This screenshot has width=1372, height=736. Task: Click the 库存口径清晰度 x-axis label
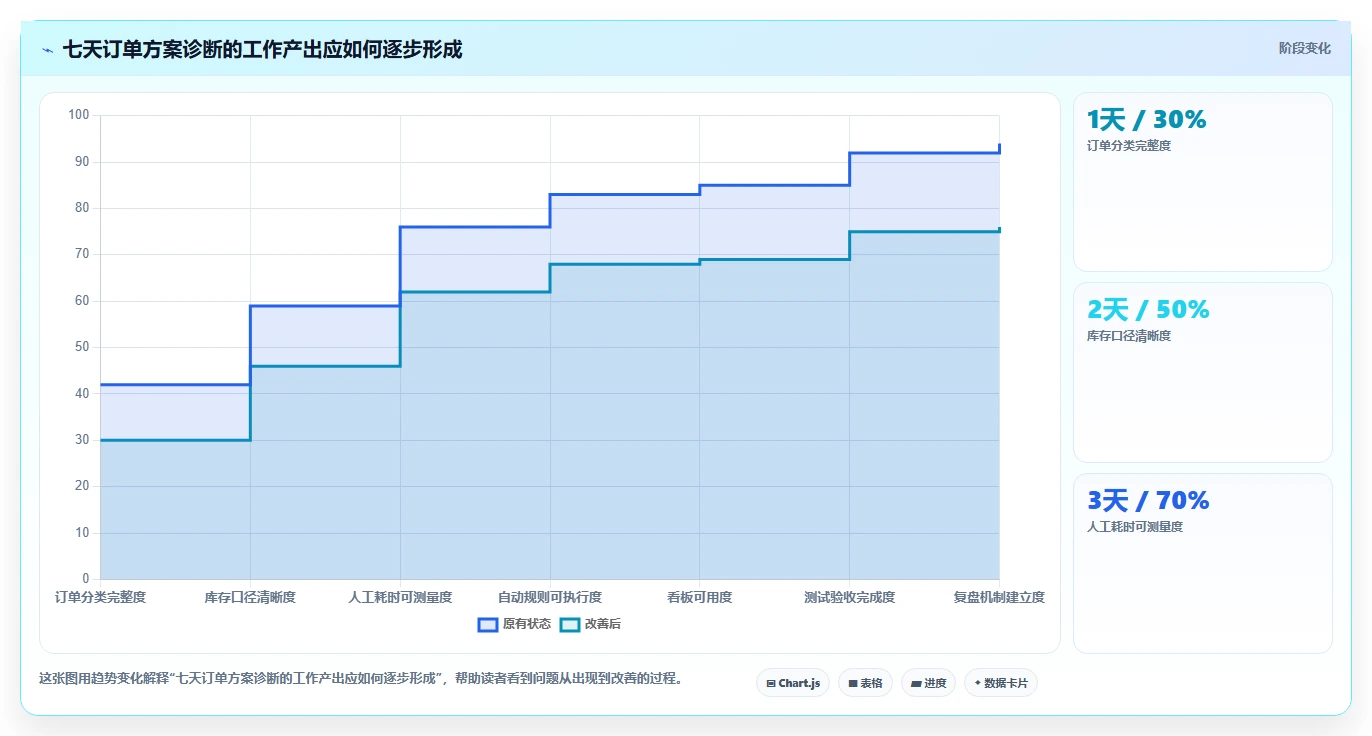(250, 597)
